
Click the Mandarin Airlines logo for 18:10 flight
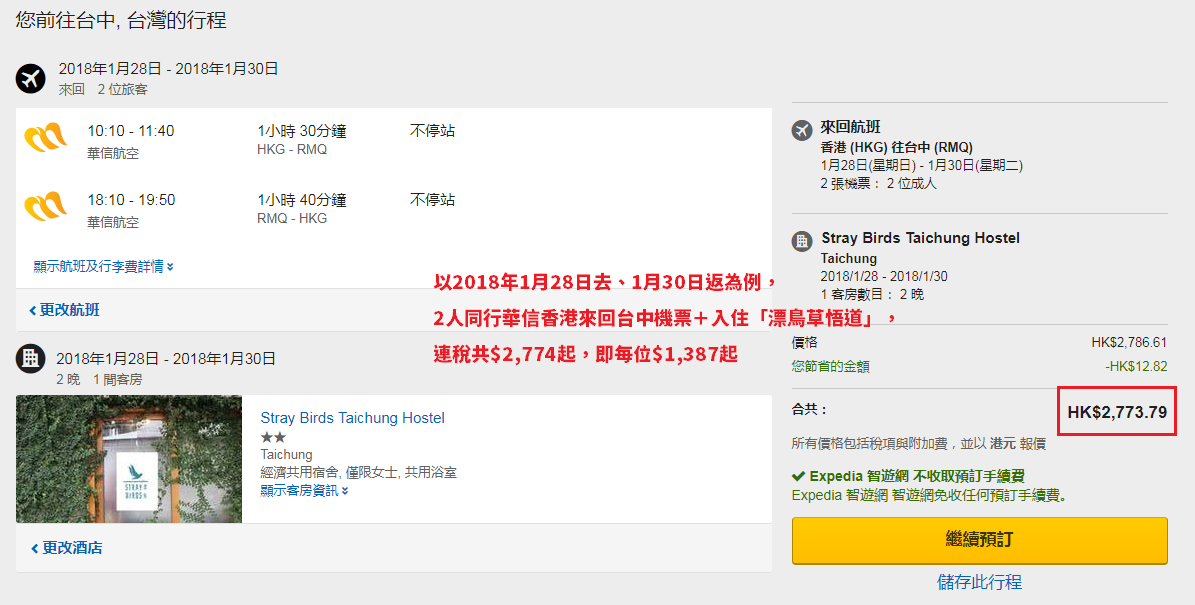[46, 206]
